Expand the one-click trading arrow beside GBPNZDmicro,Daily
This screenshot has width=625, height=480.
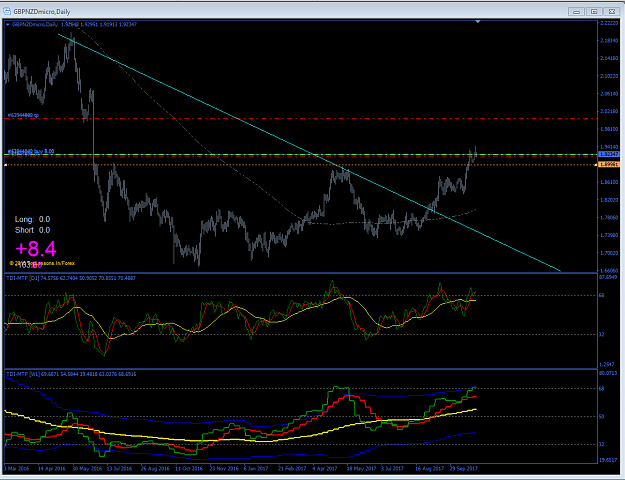click(8, 25)
